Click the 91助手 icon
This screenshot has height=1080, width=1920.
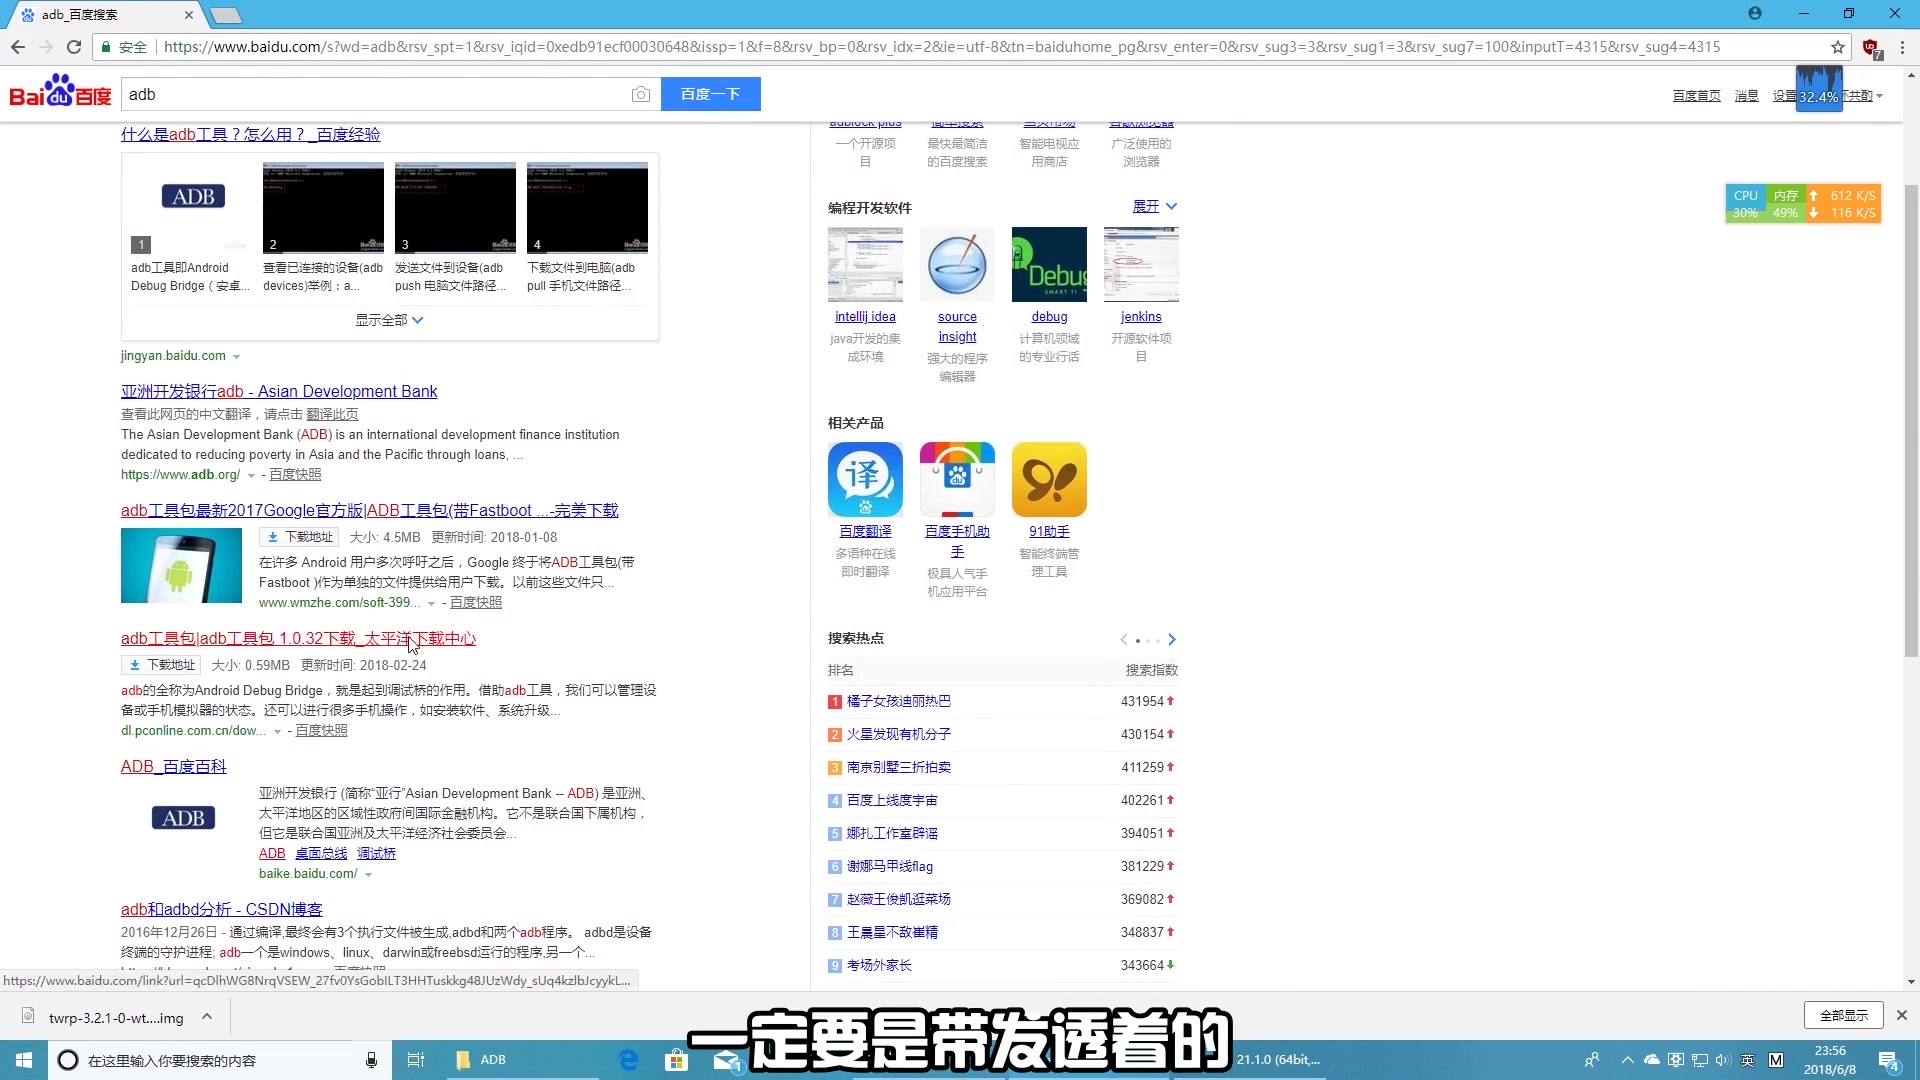pyautogui.click(x=1048, y=479)
